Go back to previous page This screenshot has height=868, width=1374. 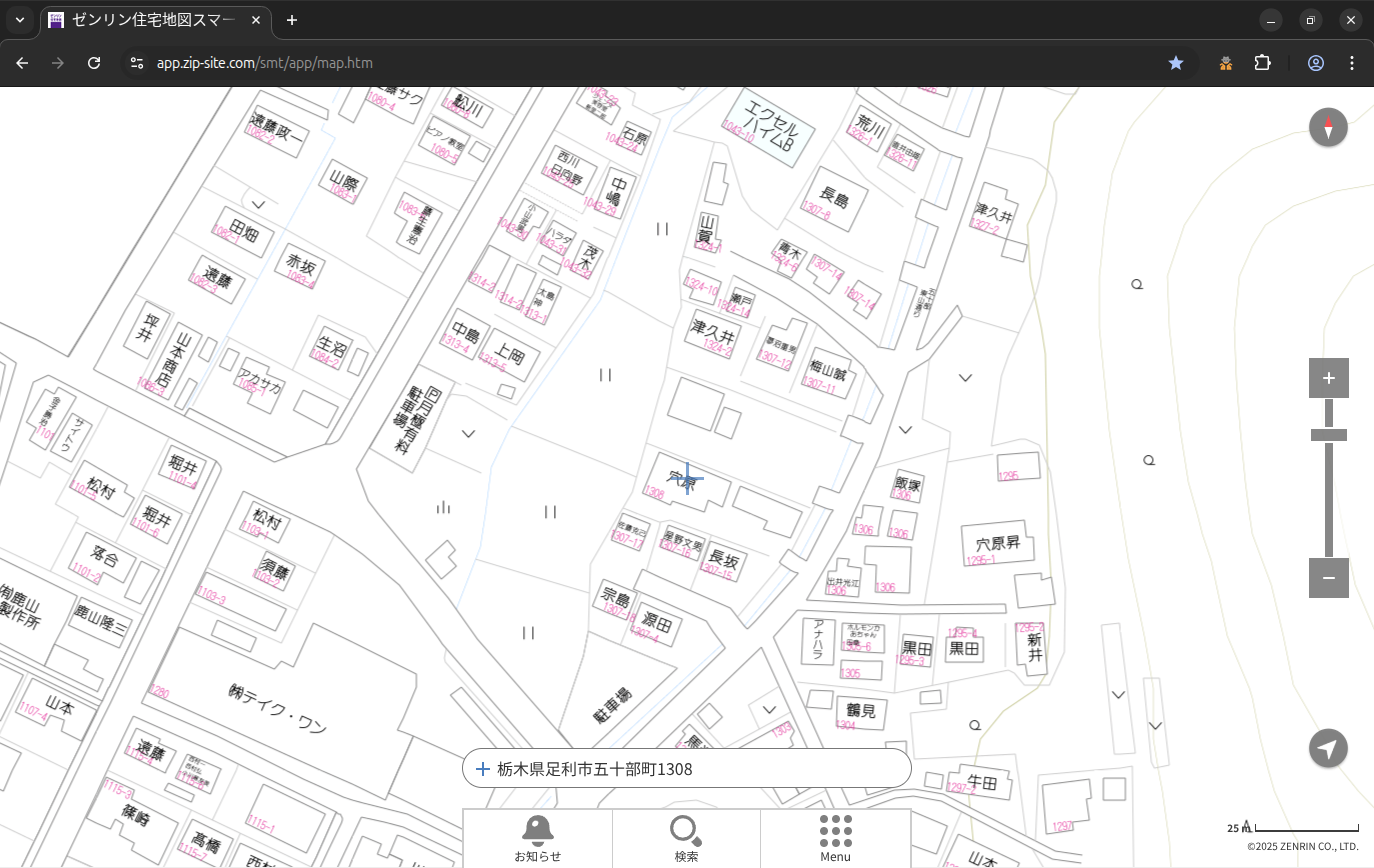tap(22, 63)
